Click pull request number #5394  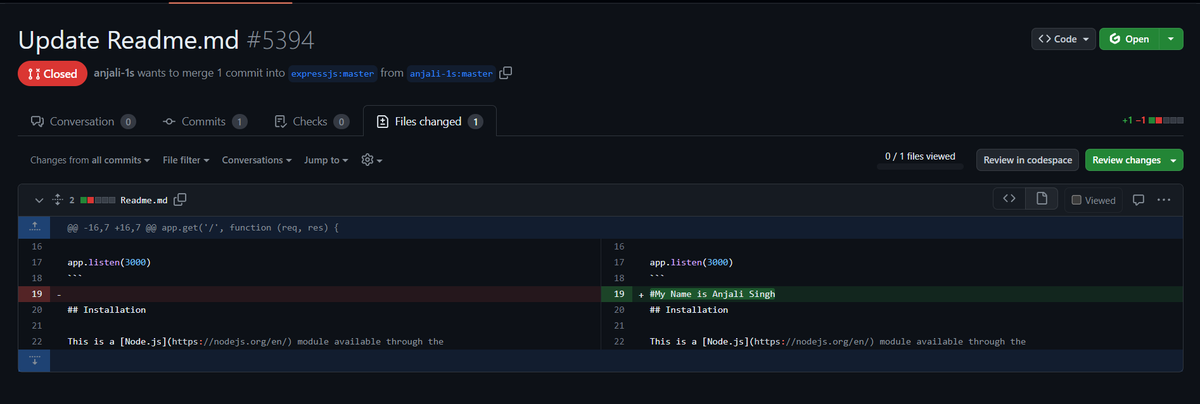coord(280,40)
